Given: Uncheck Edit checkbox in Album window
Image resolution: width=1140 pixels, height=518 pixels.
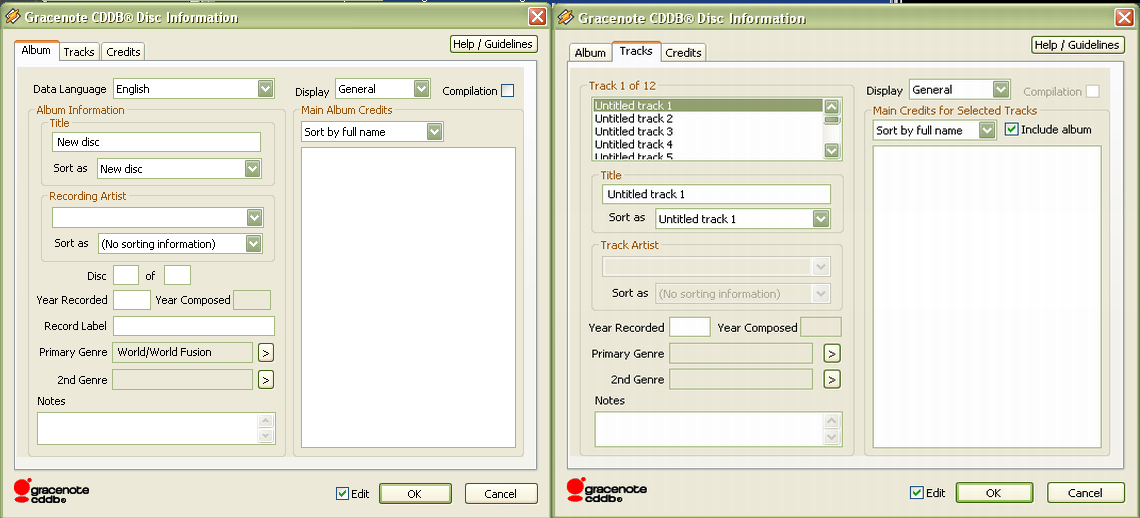Looking at the screenshot, I should [x=342, y=493].
